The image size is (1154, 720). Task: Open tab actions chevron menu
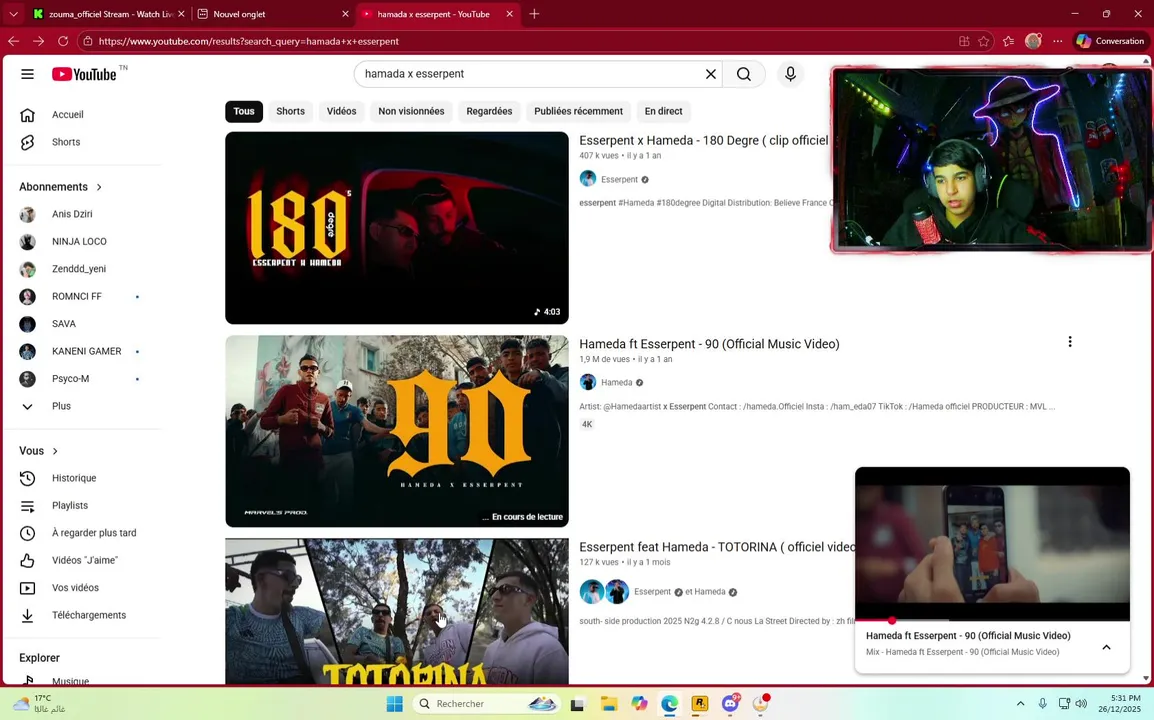[13, 14]
